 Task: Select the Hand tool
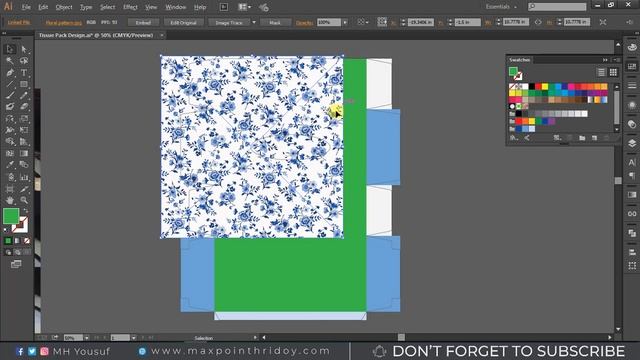(10, 200)
